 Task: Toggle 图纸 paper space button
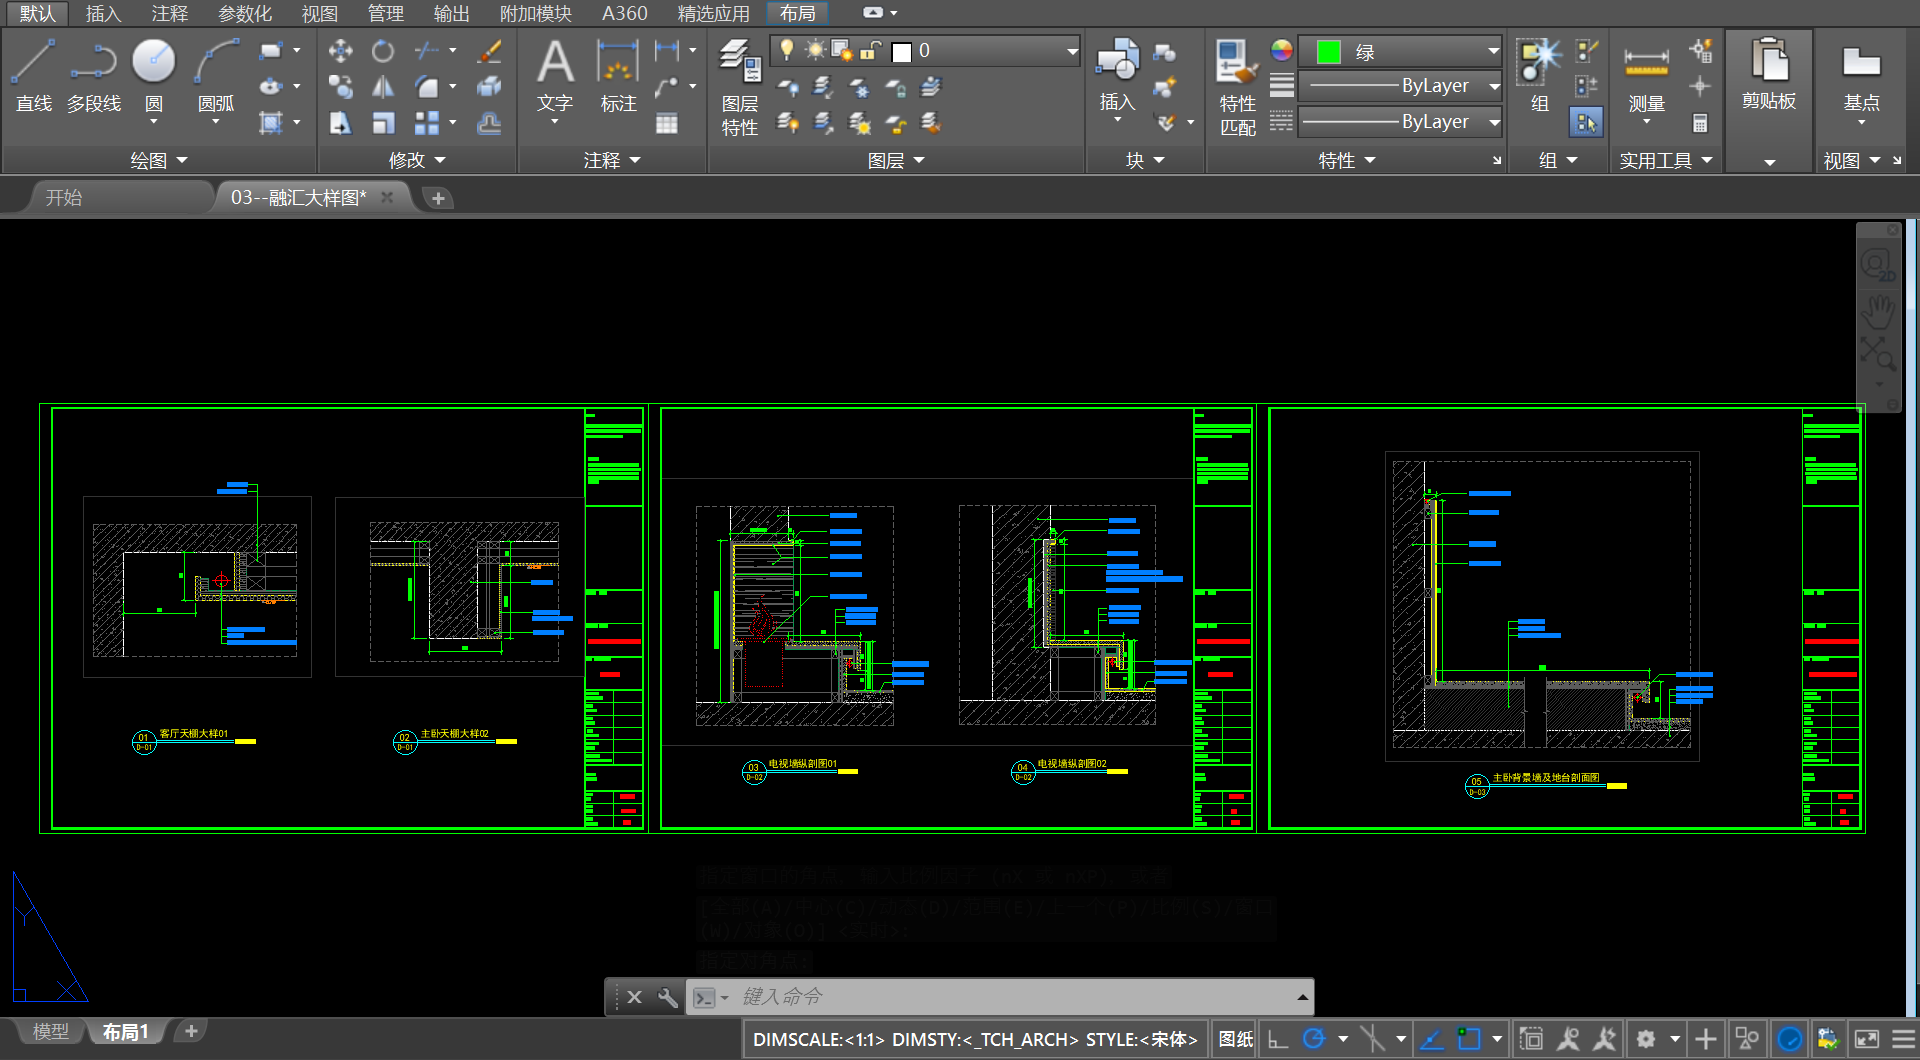[x=1236, y=1039]
